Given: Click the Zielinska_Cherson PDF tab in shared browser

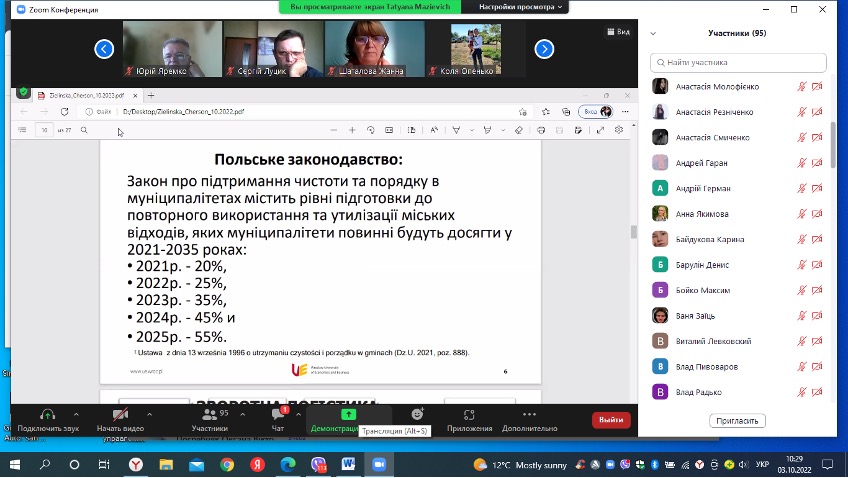Looking at the screenshot, I should click(x=87, y=95).
